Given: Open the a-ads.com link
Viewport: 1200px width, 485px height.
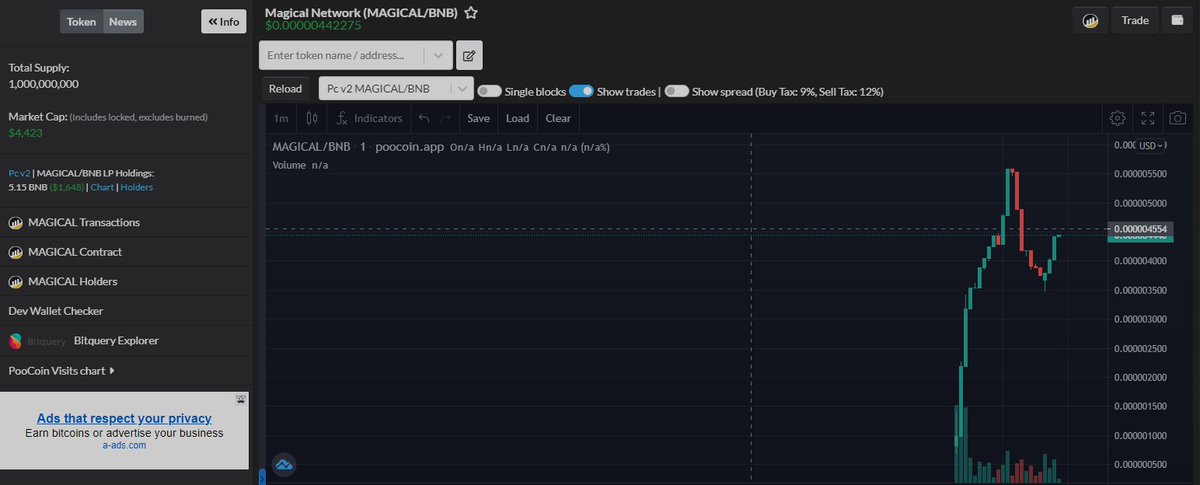Looking at the screenshot, I should coord(124,445).
